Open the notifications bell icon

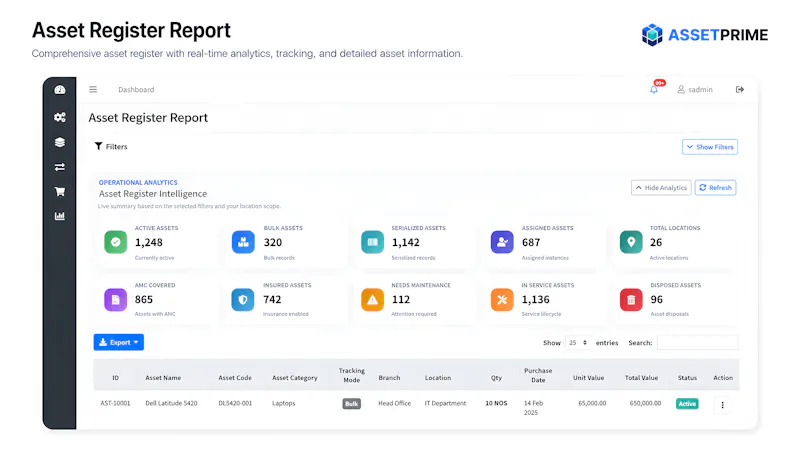click(x=654, y=90)
